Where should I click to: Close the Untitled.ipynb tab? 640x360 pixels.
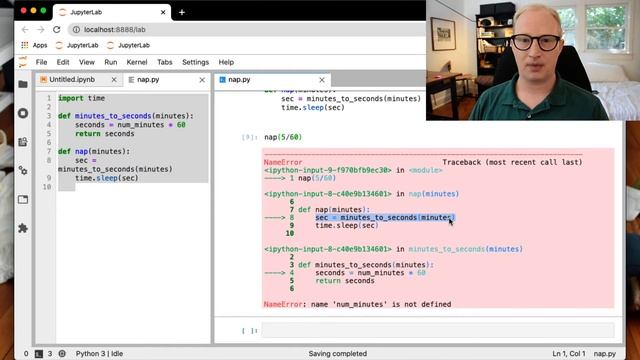pyautogui.click(x=114, y=80)
